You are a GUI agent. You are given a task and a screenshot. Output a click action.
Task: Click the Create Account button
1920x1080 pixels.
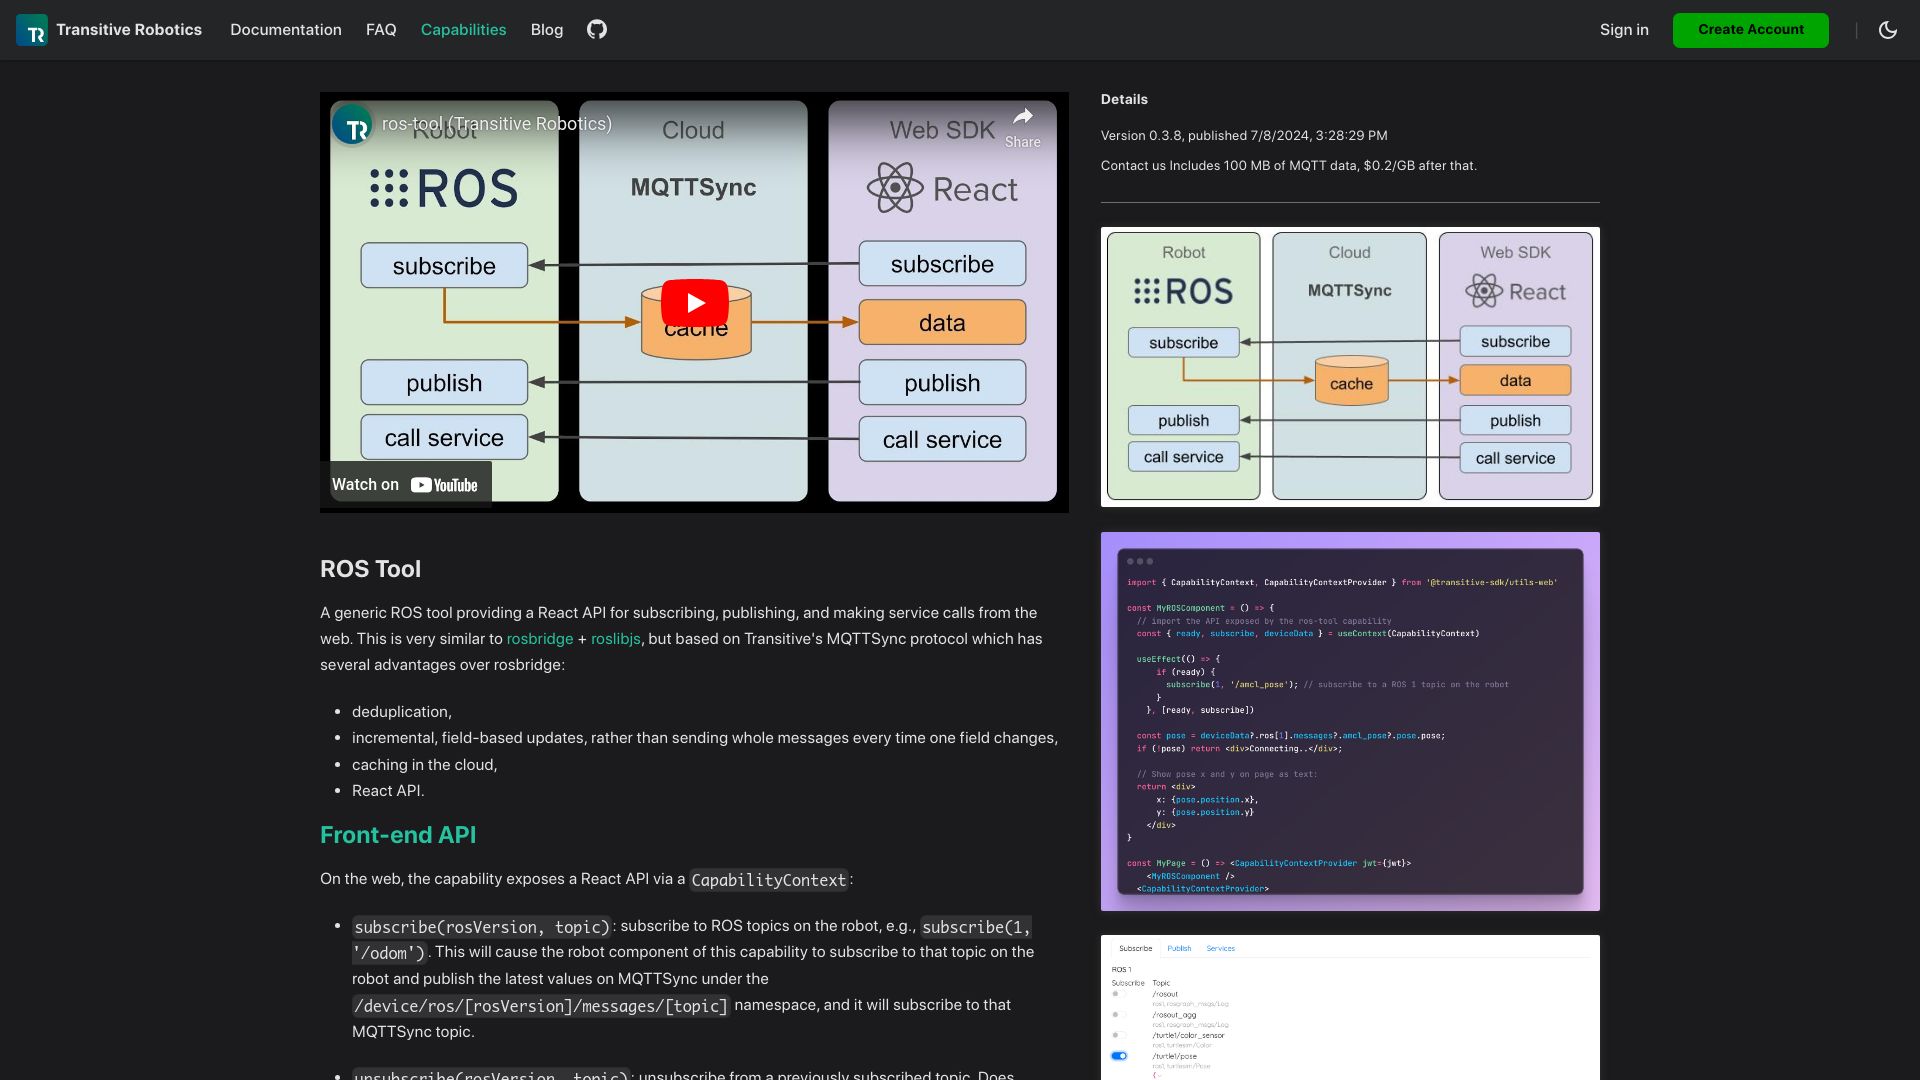(1751, 30)
